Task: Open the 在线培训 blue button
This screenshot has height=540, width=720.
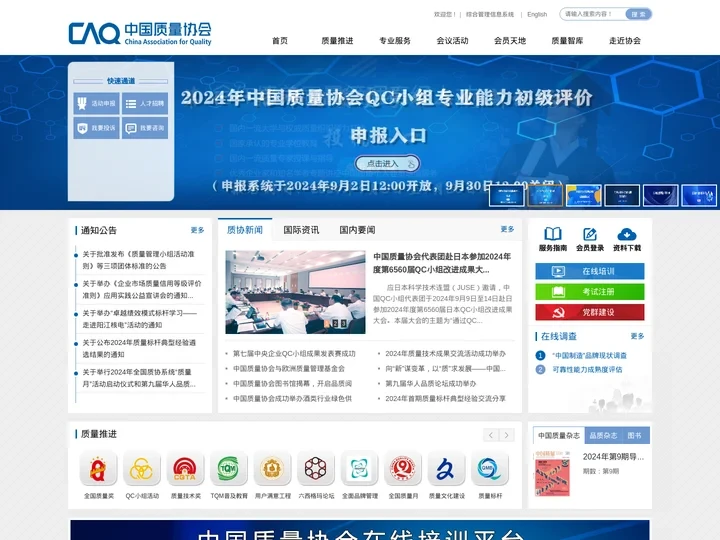Action: point(590,271)
